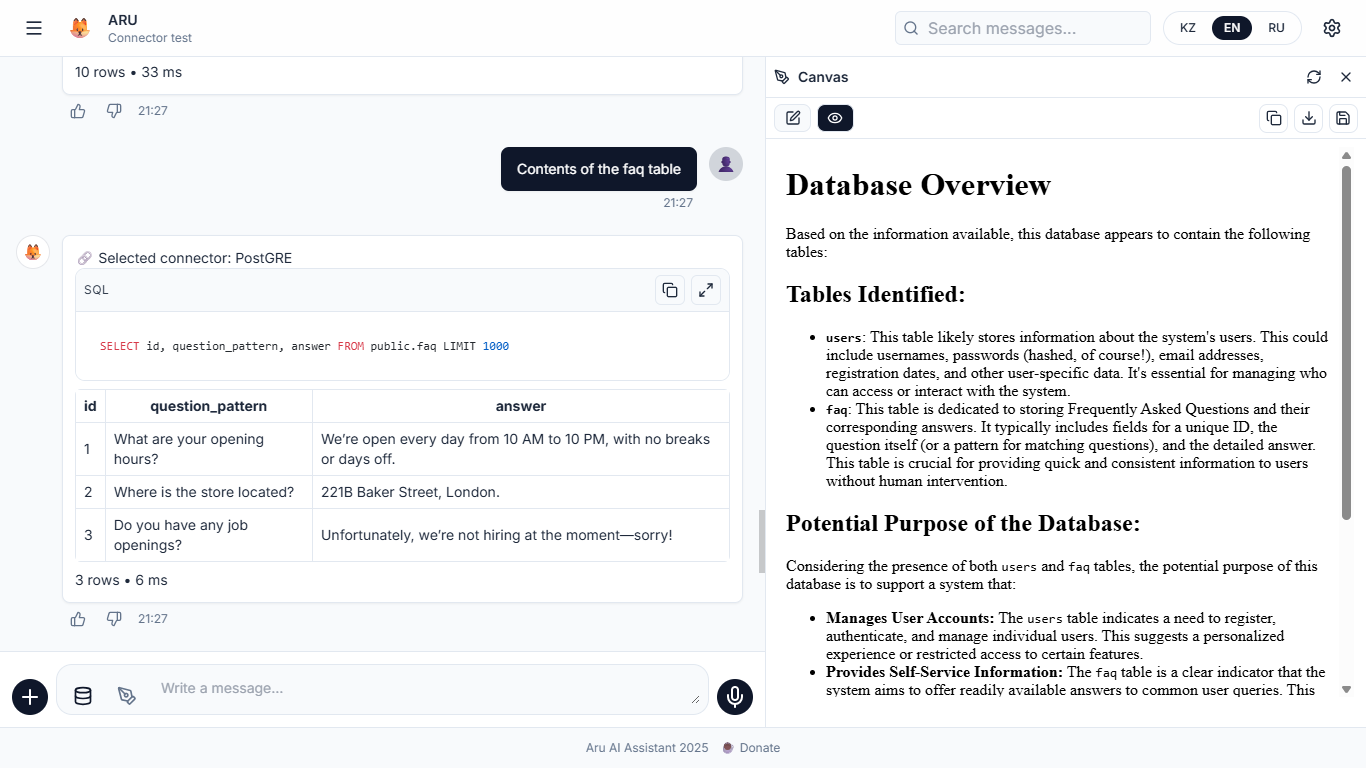Click the 'Database Overview' heading
This screenshot has width=1366, height=768.
918,185
